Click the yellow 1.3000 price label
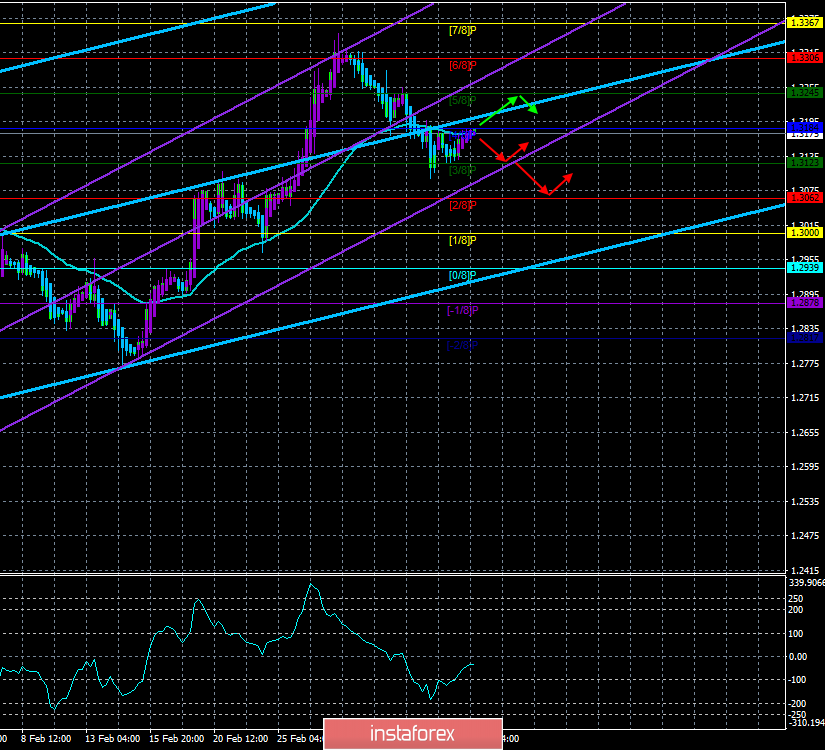 click(x=804, y=233)
